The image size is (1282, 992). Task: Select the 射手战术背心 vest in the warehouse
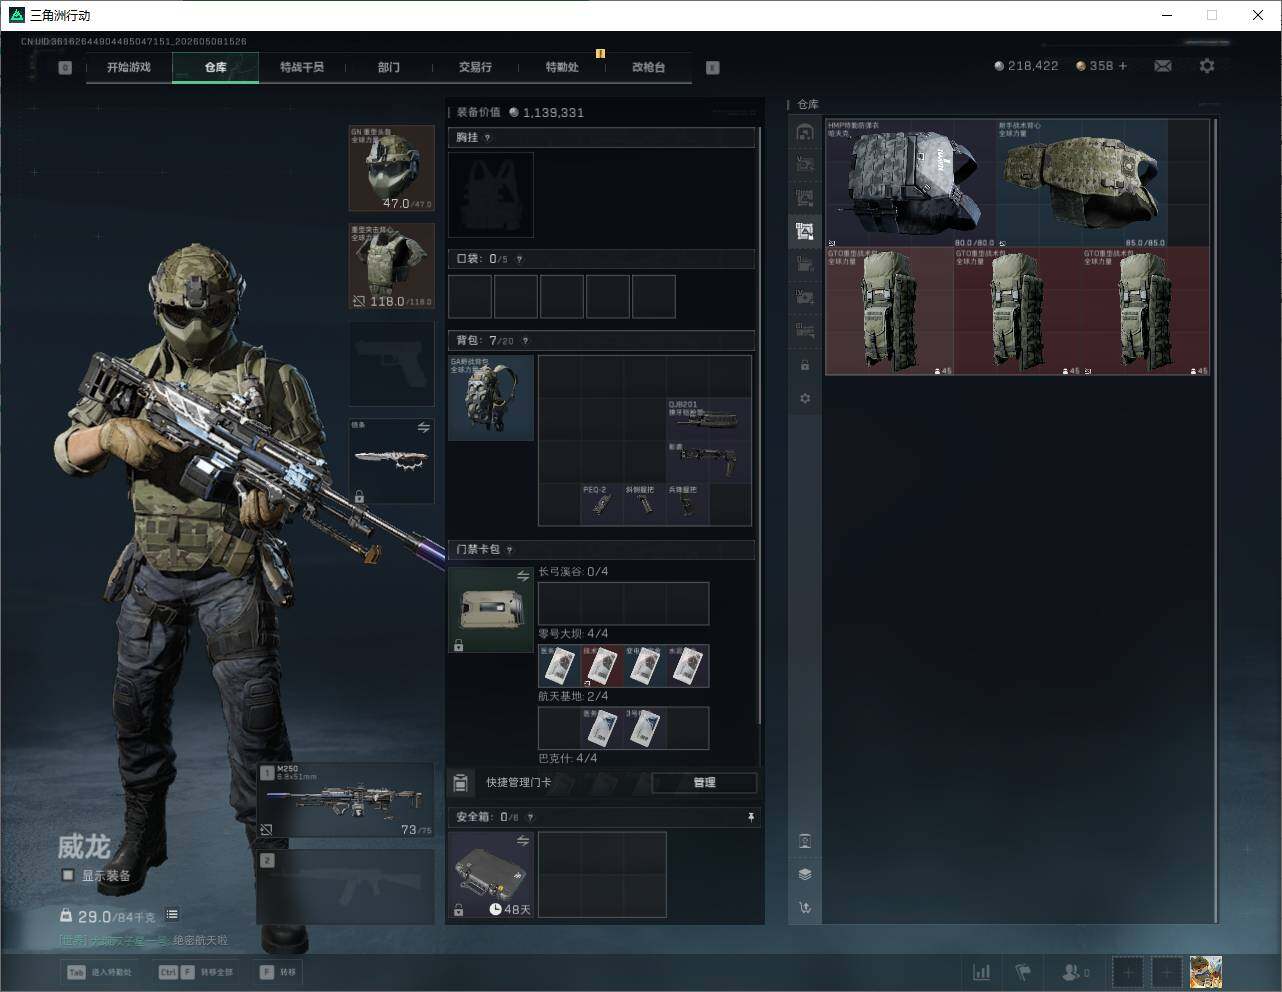pos(1082,183)
